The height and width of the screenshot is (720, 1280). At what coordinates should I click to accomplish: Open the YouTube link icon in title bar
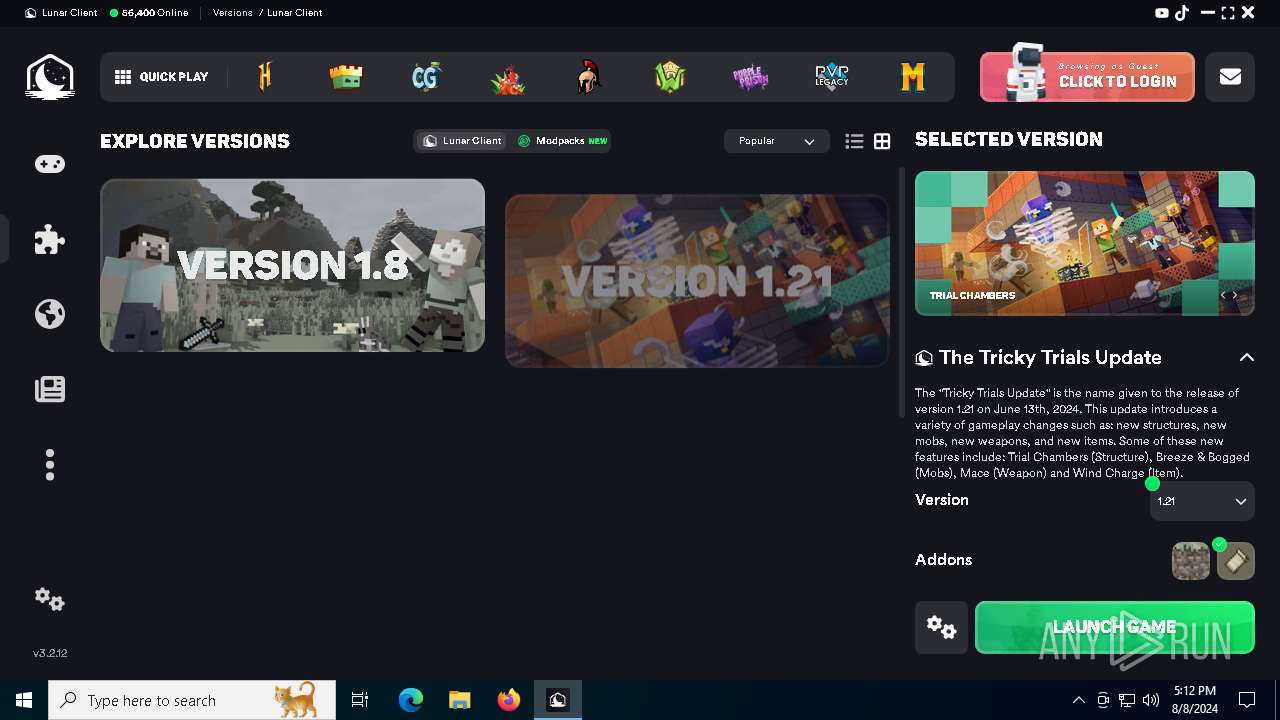1162,13
